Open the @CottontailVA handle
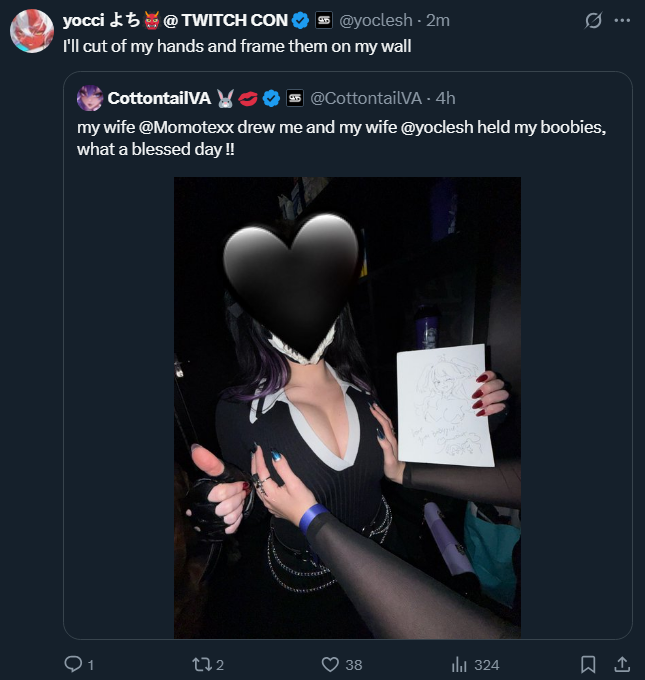 (x=366, y=98)
